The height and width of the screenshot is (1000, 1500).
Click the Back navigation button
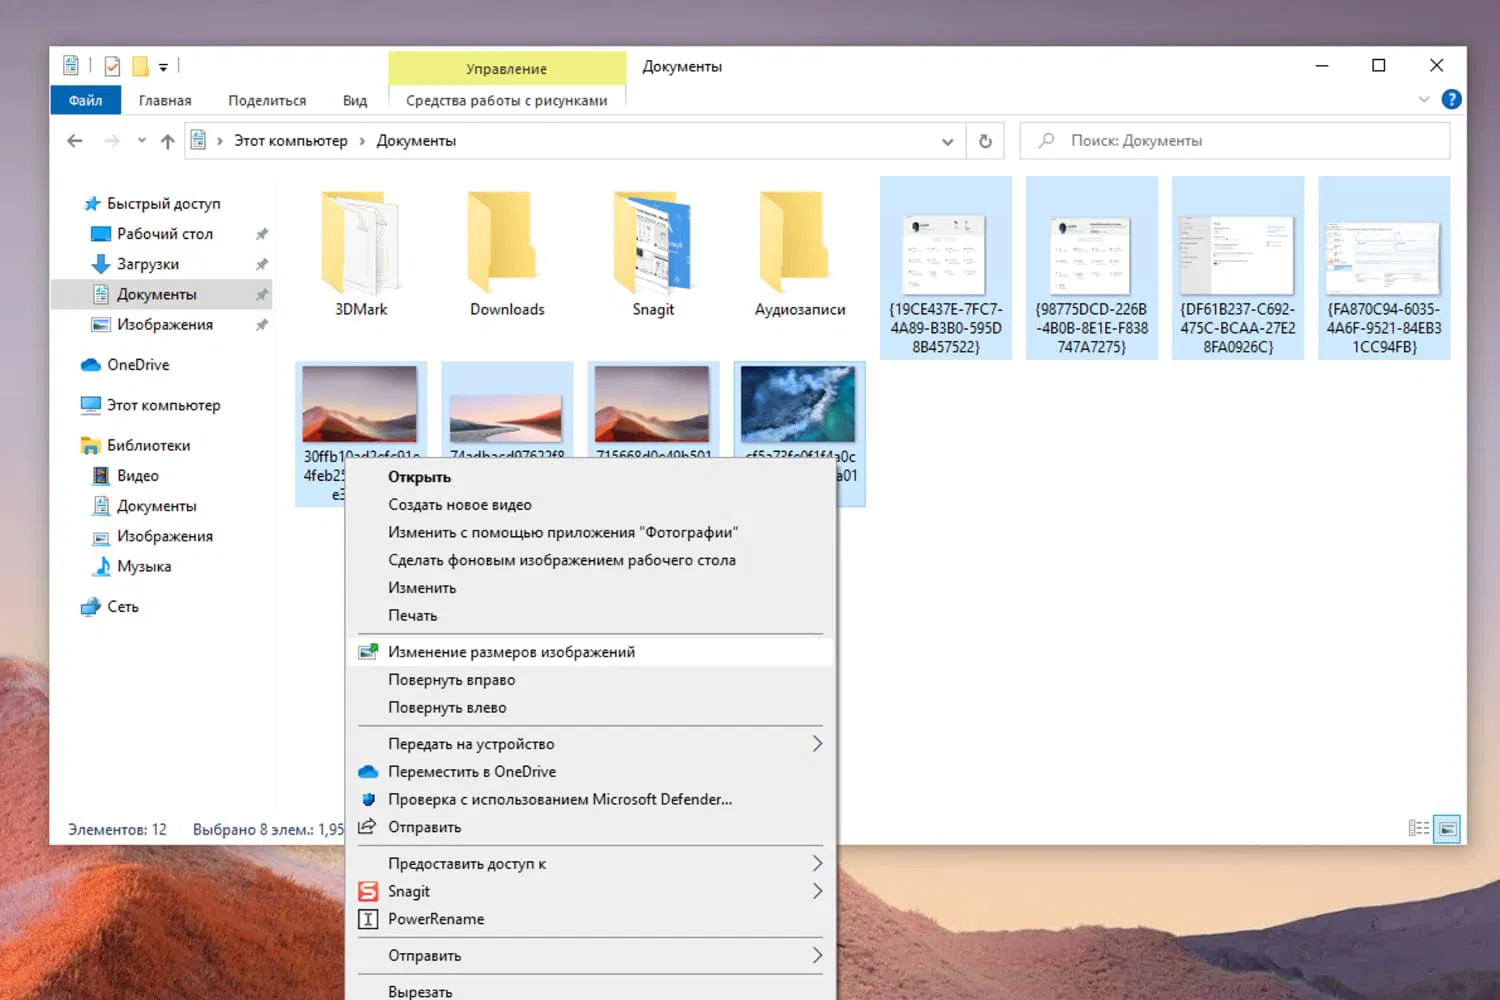tap(75, 140)
